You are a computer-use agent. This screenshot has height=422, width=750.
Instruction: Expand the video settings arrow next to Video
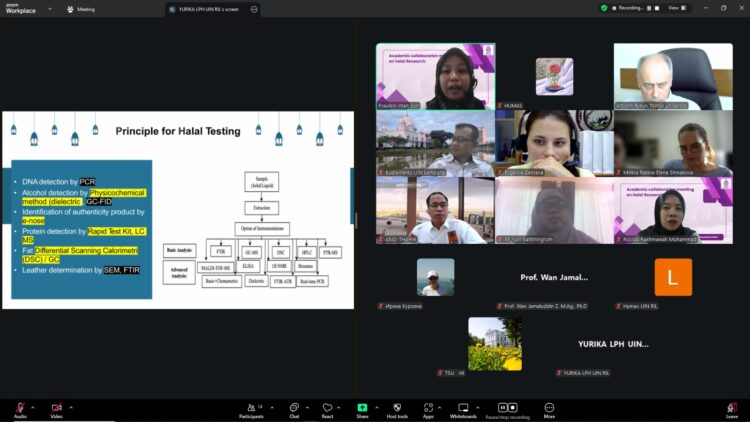[70, 406]
